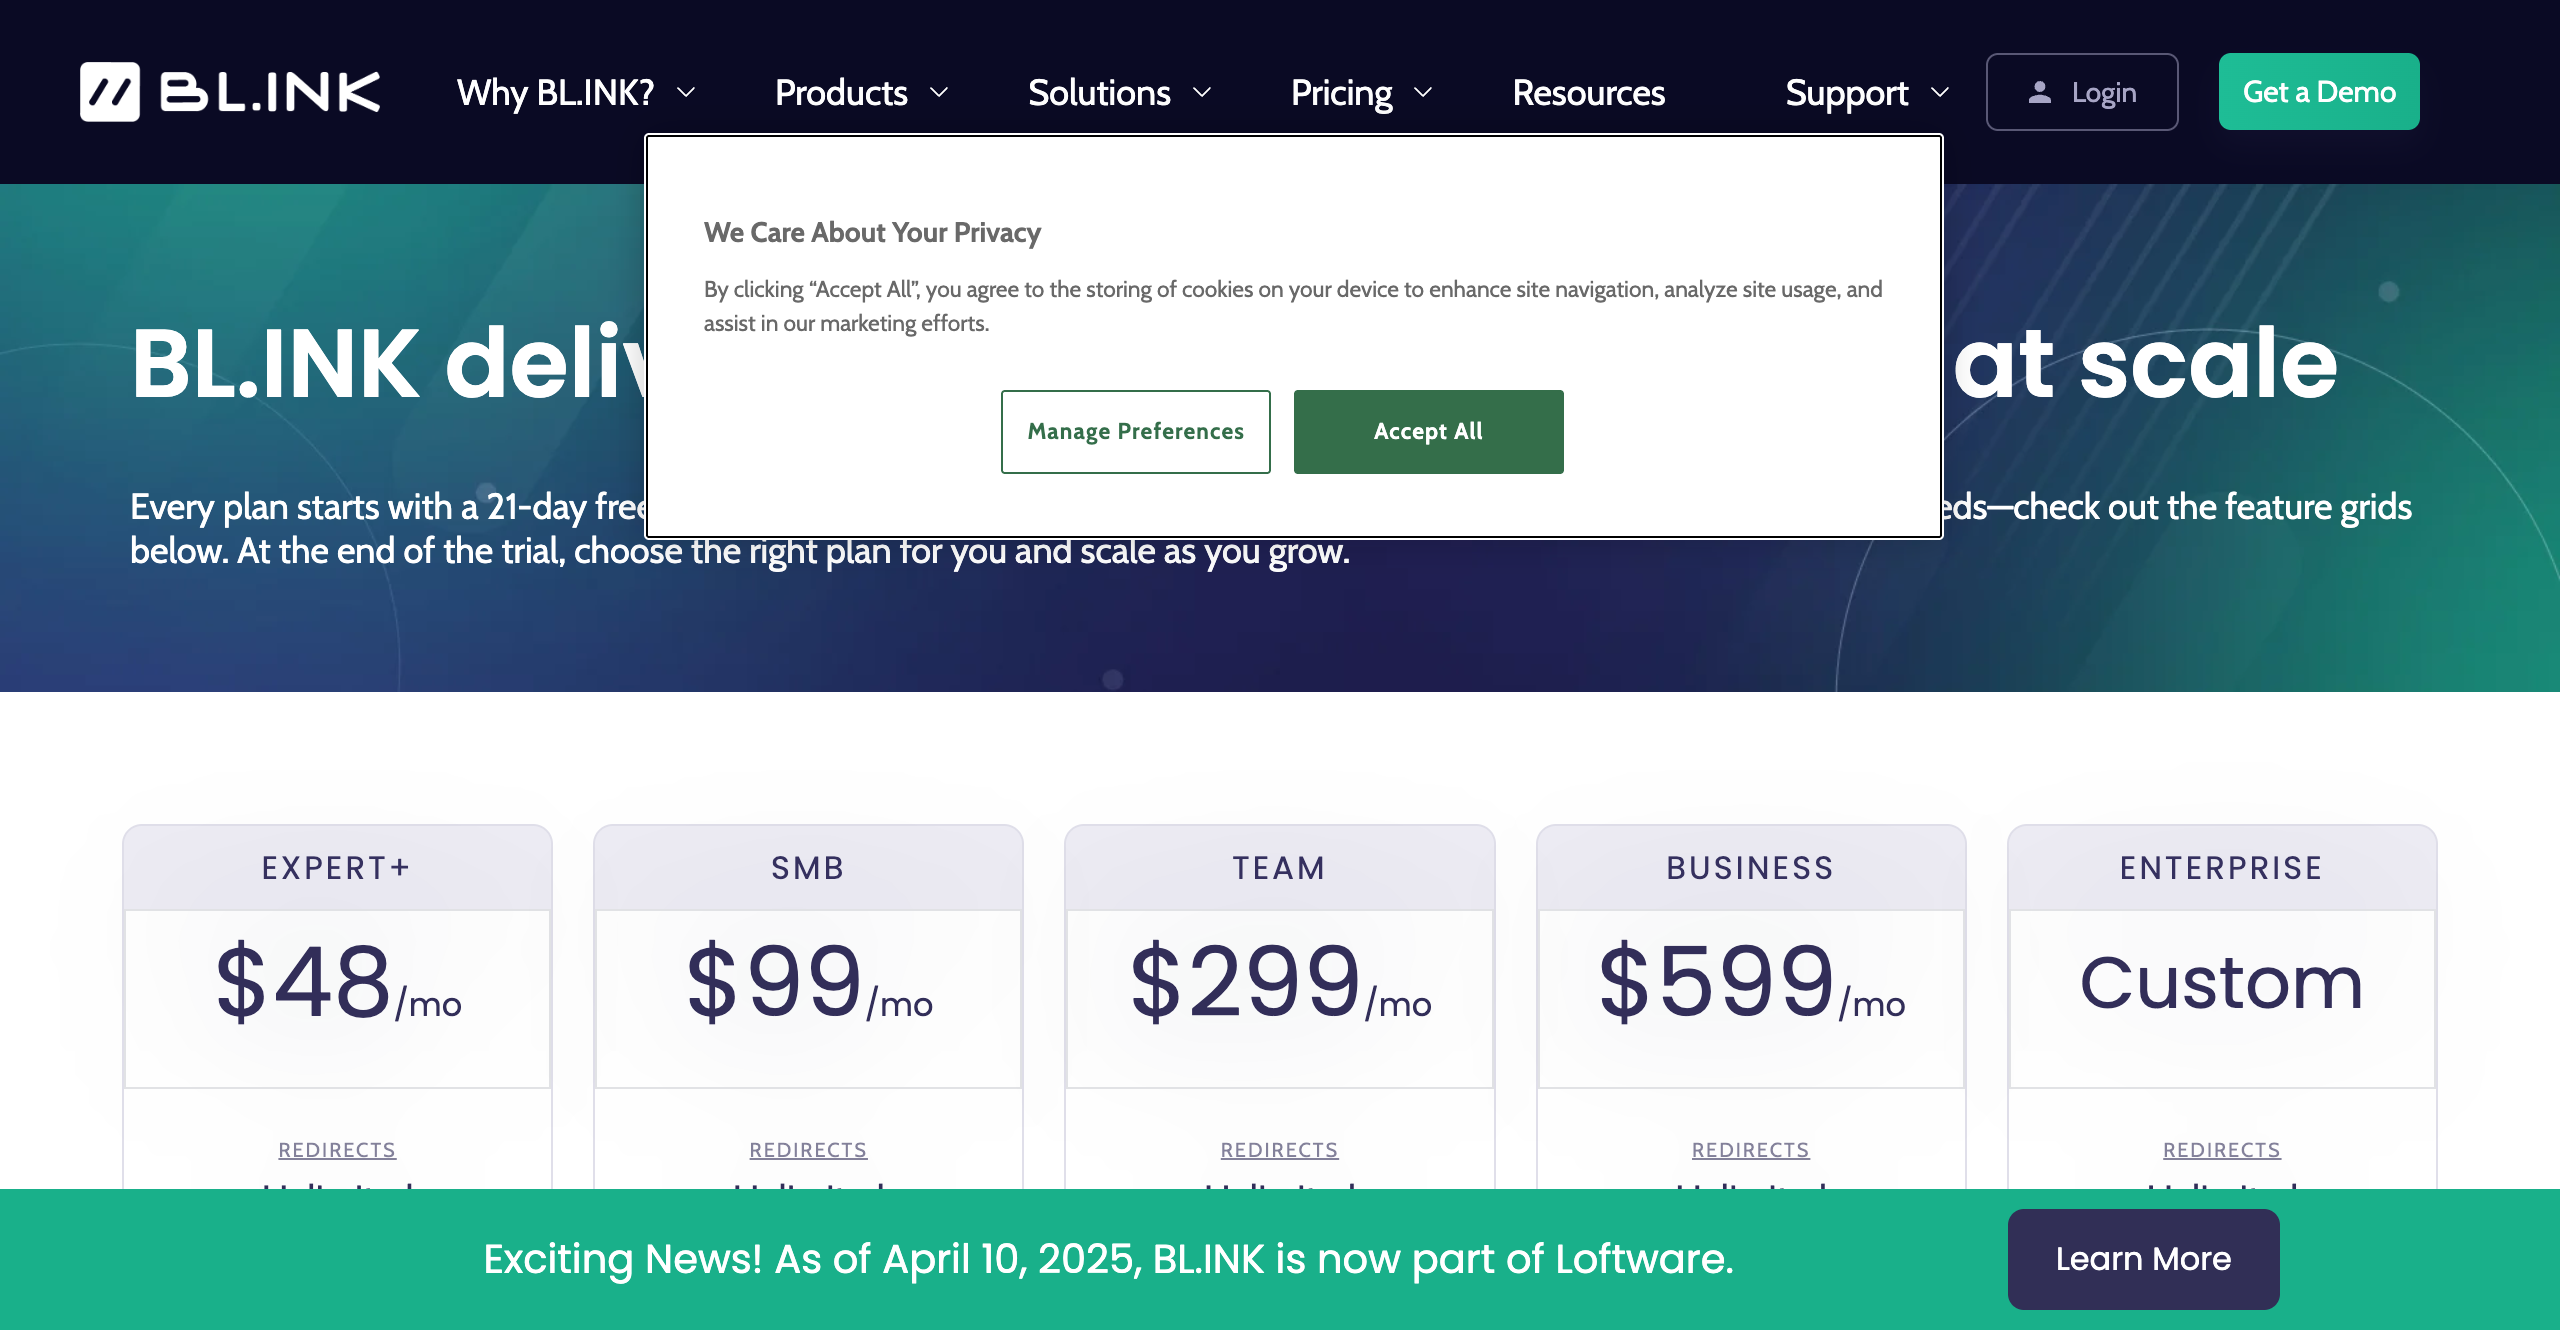Viewport: 2560px width, 1330px height.
Task: Select the Enterprise Custom pricing card
Action: tap(2221, 983)
